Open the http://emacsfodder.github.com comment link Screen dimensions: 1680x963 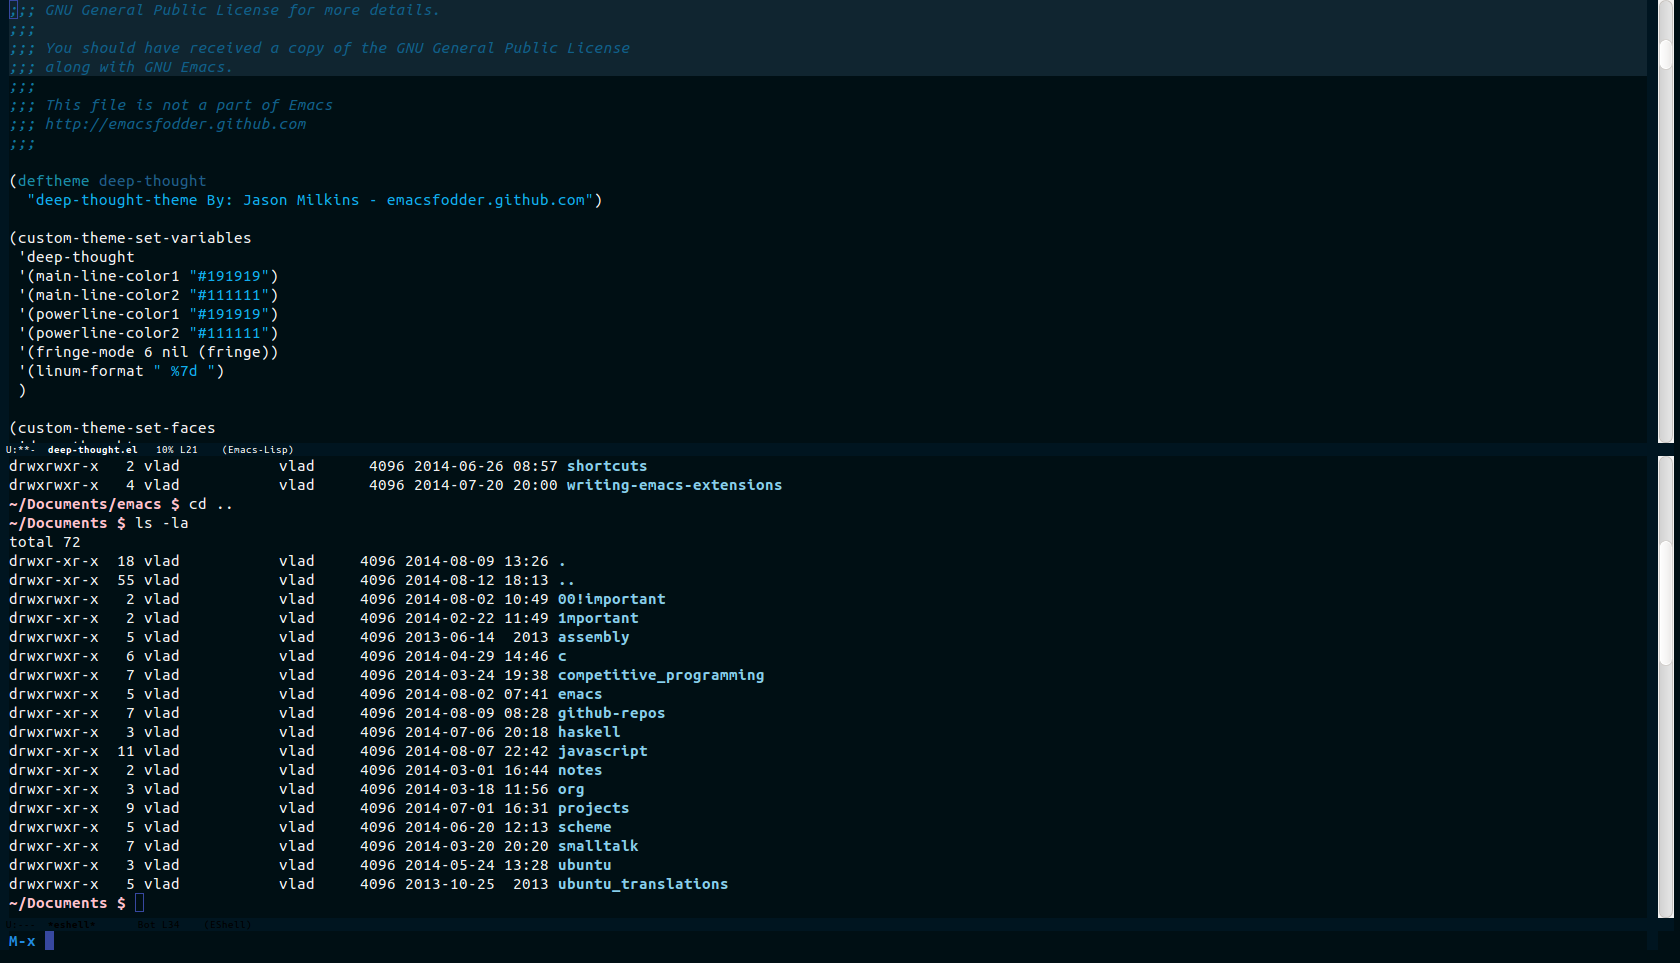[175, 124]
